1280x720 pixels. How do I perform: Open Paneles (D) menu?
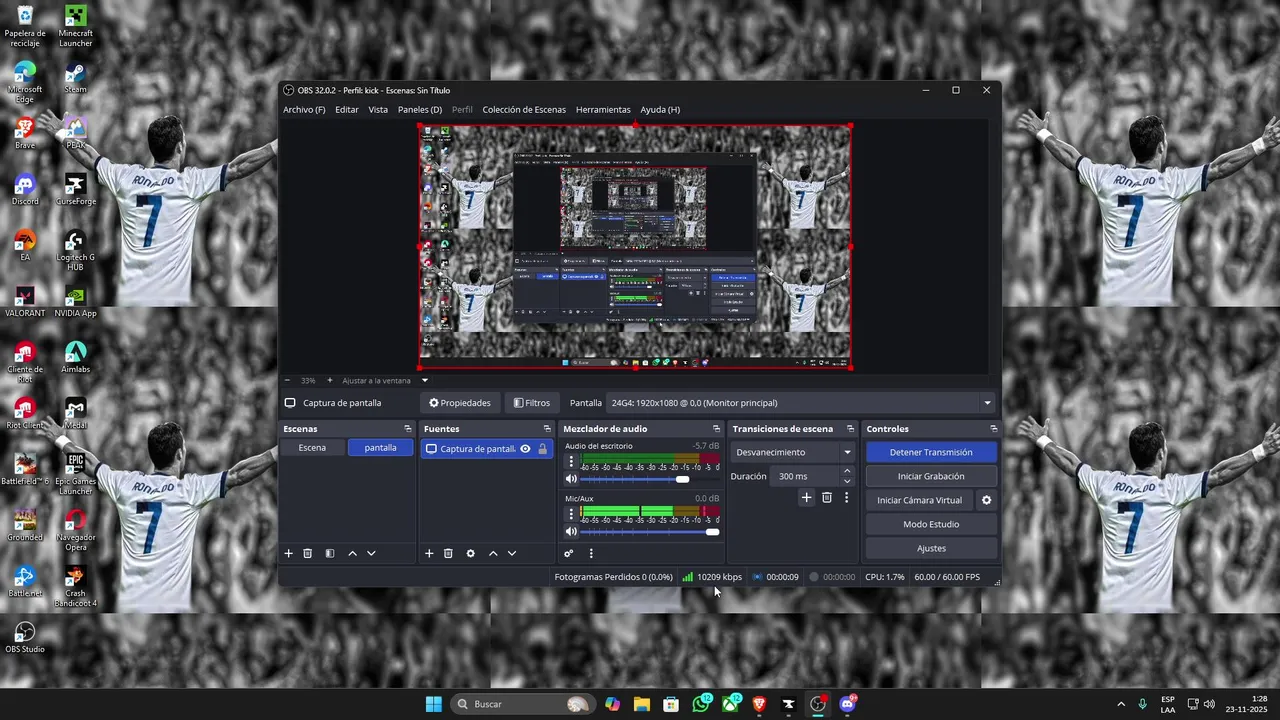[x=420, y=109]
